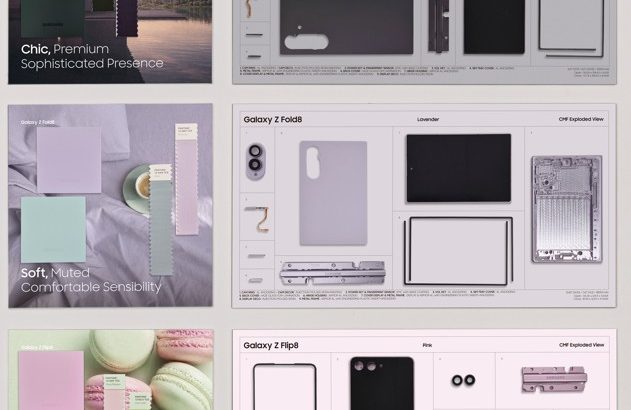Pick the grey-green fabric strip swatch
The width and height of the screenshot is (631, 410).
coord(161,220)
